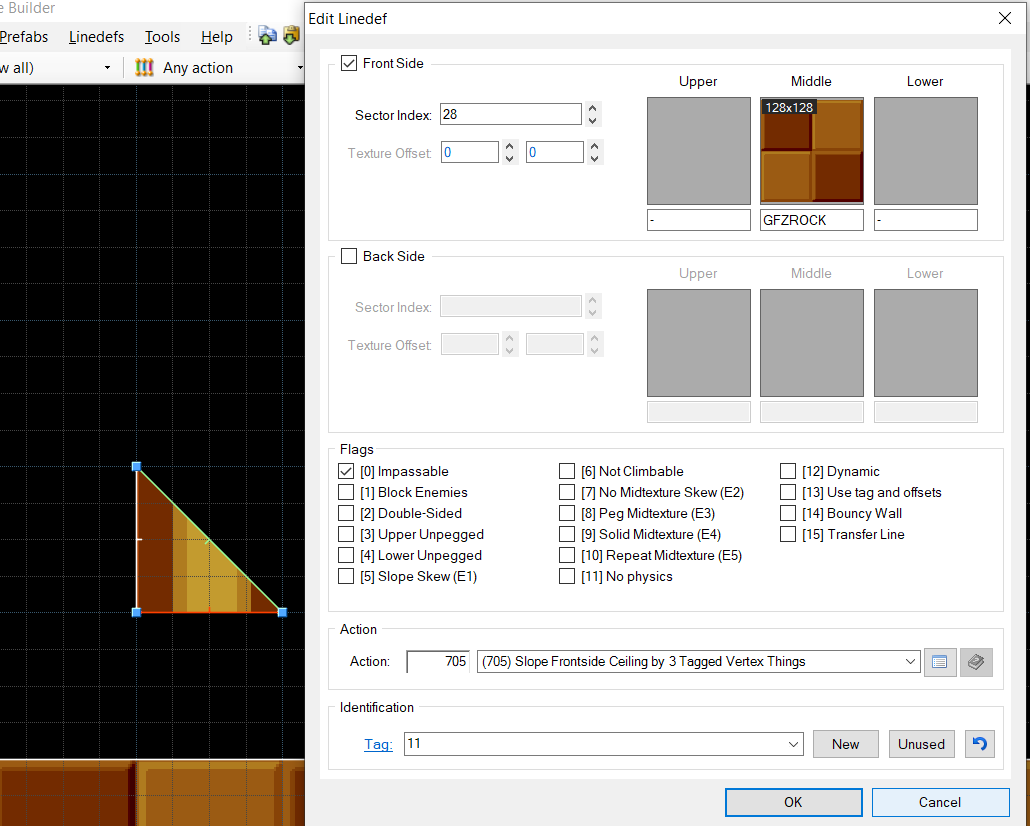Select the GFZROCK middle texture thumbnail

tap(811, 151)
